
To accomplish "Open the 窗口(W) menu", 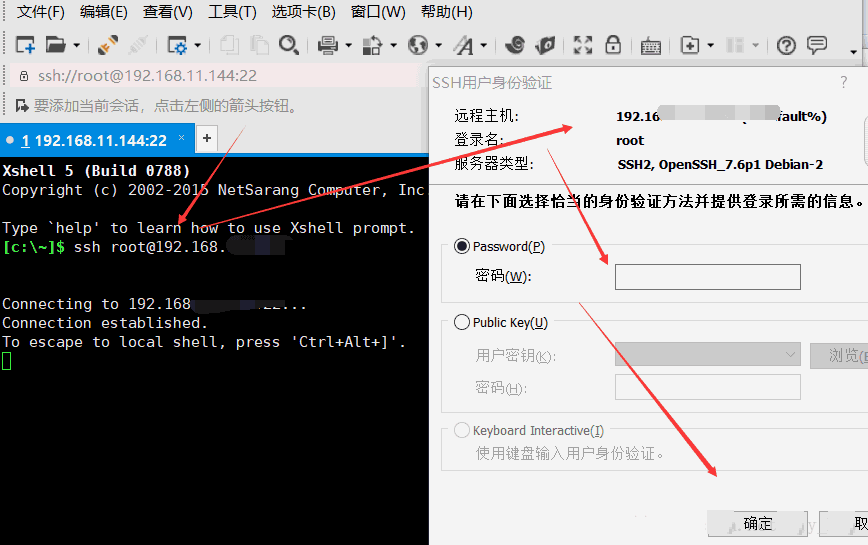I will pos(378,12).
